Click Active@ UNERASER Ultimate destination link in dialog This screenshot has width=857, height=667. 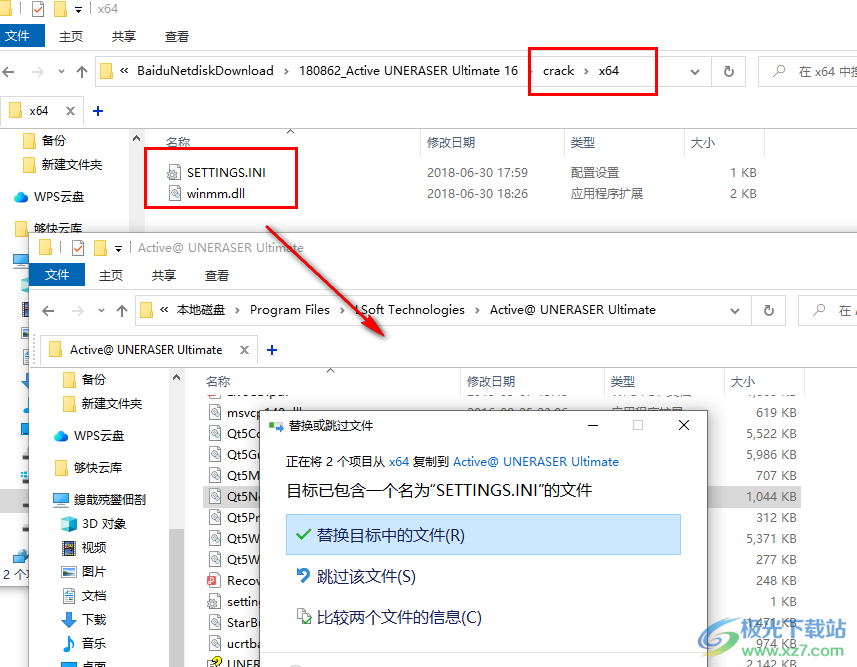click(x=536, y=462)
